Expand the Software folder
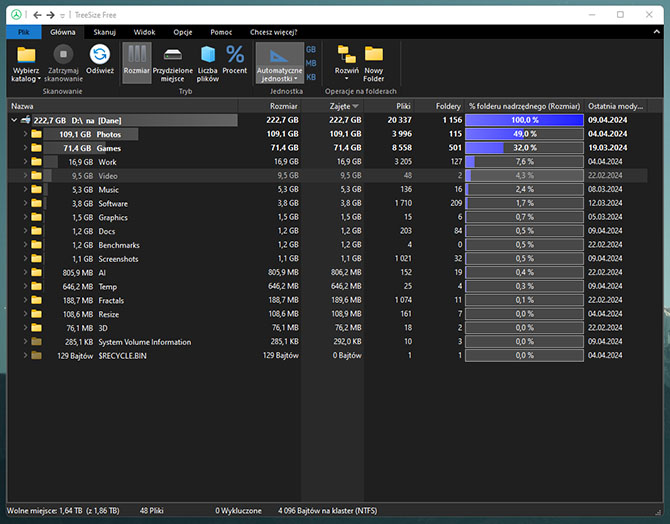 point(25,203)
